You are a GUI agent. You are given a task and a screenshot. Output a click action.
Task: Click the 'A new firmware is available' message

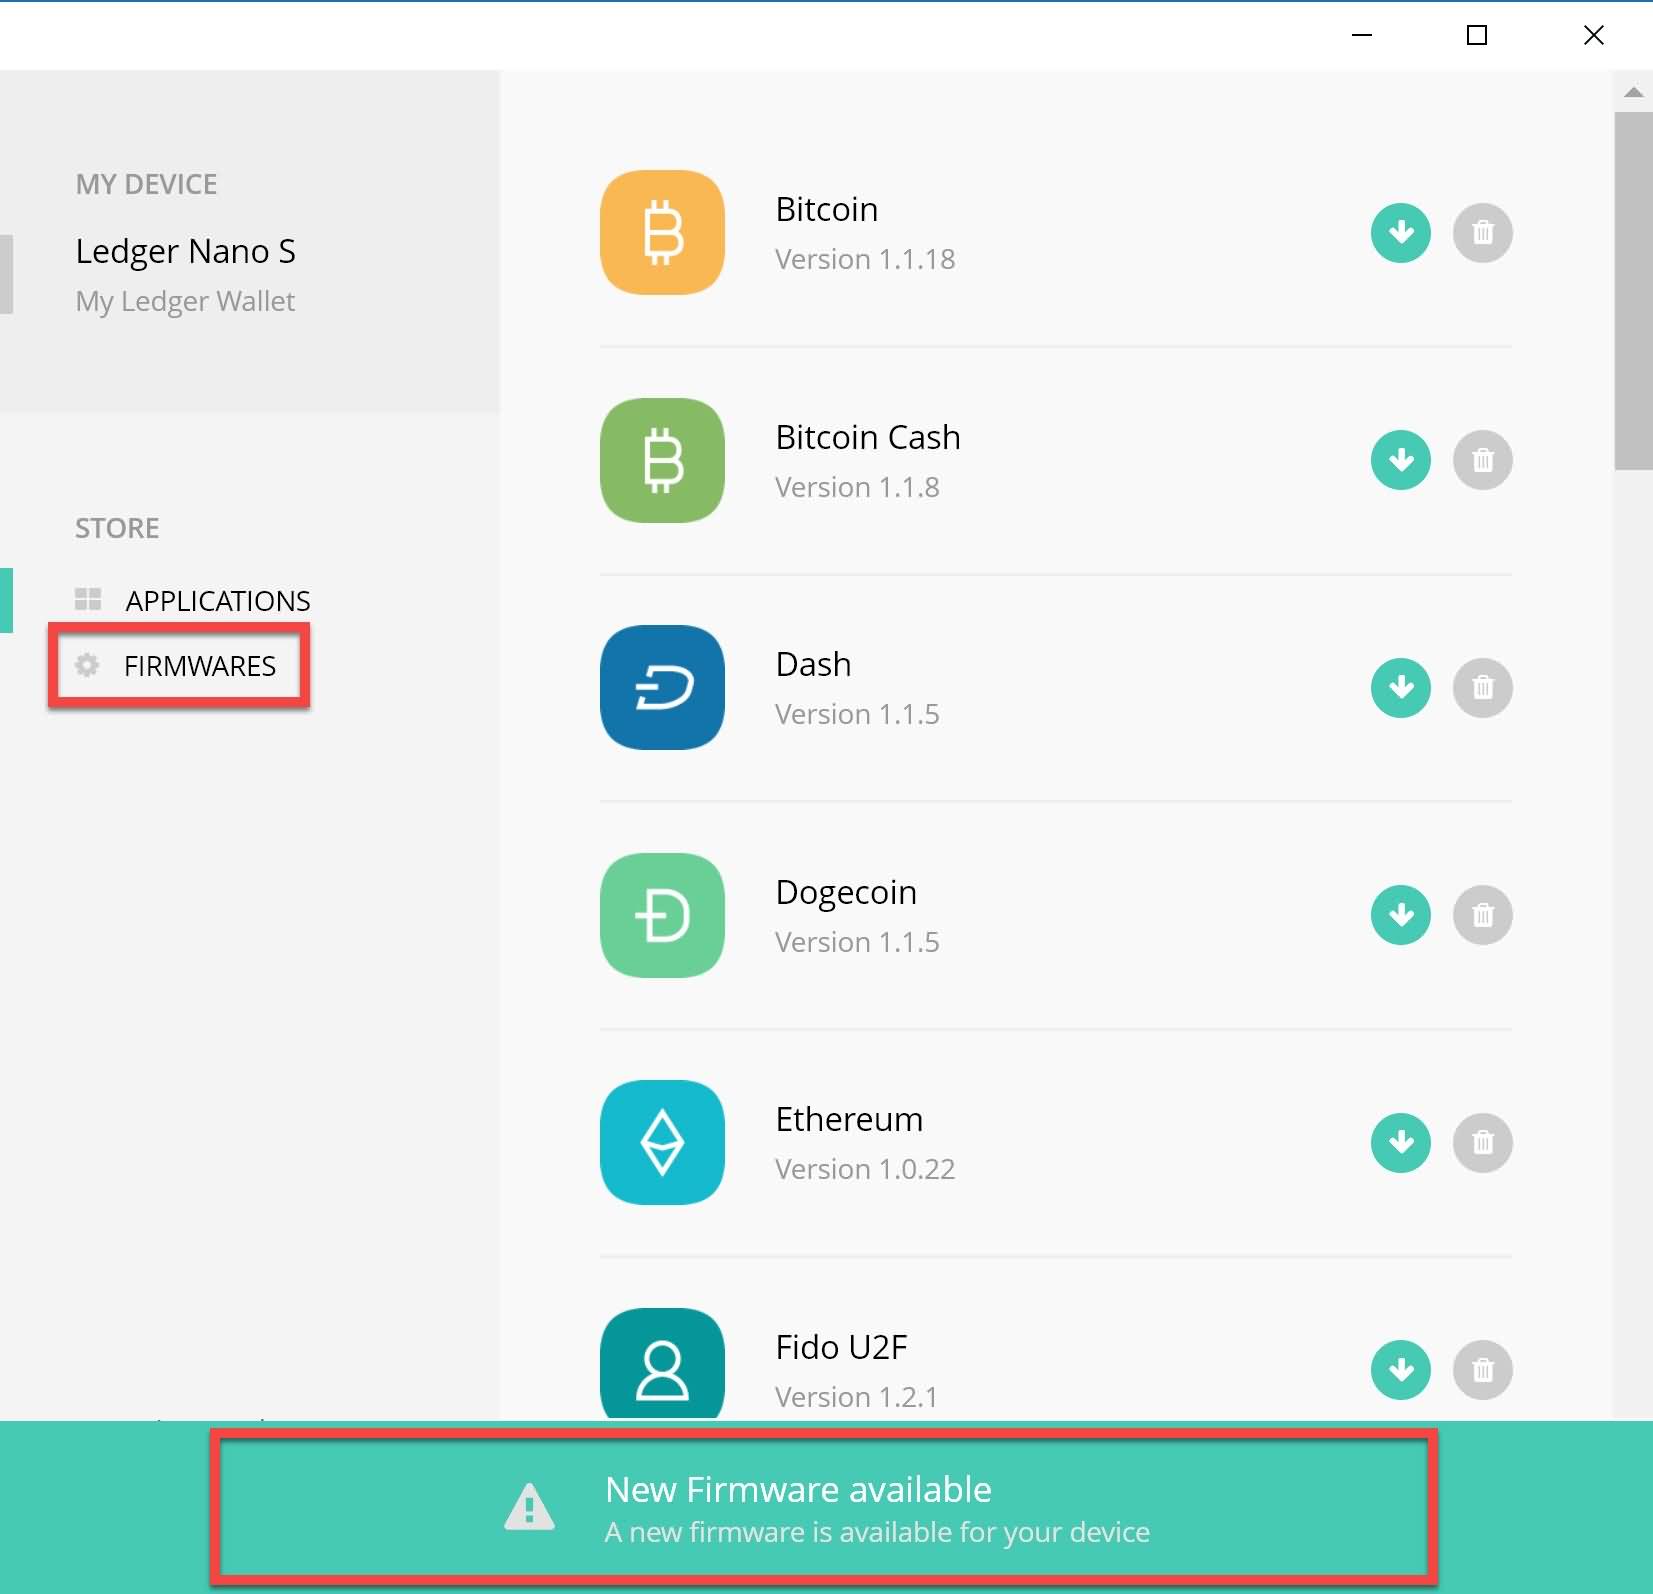[x=877, y=1532]
